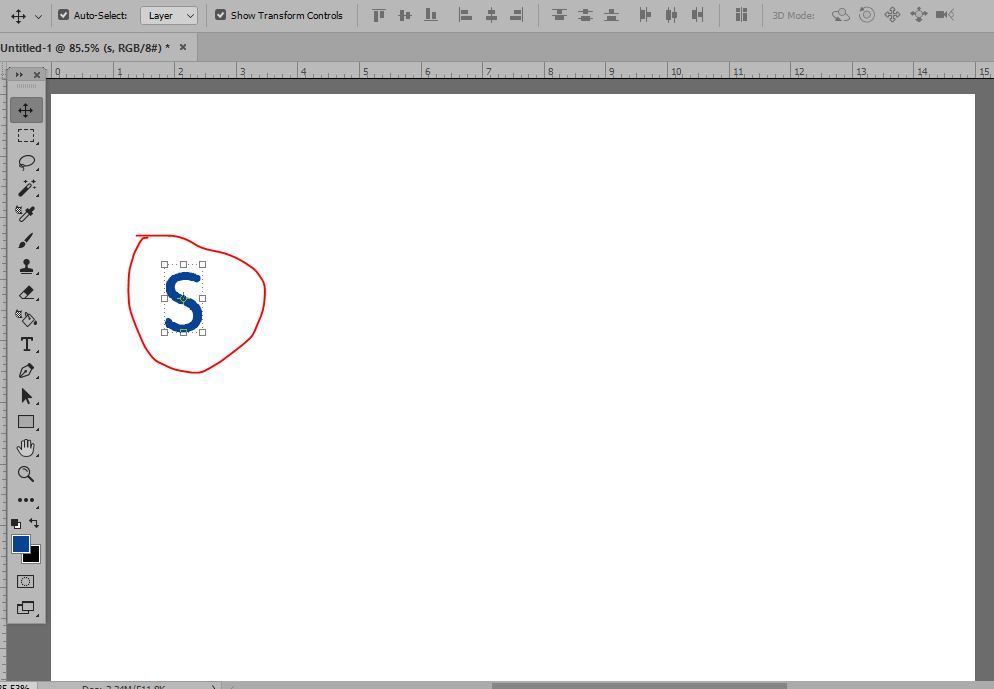Select the Brush tool
This screenshot has width=994, height=689.
point(26,241)
